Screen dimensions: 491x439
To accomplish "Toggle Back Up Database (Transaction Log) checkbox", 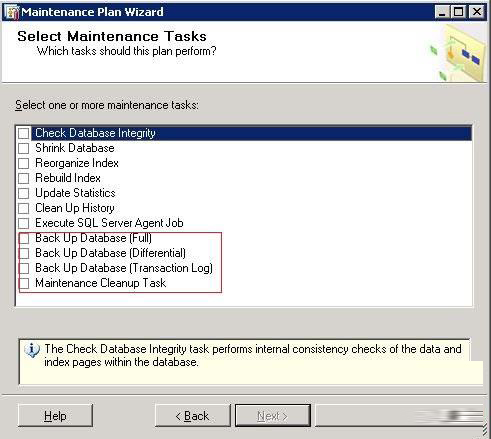I will [x=24, y=268].
